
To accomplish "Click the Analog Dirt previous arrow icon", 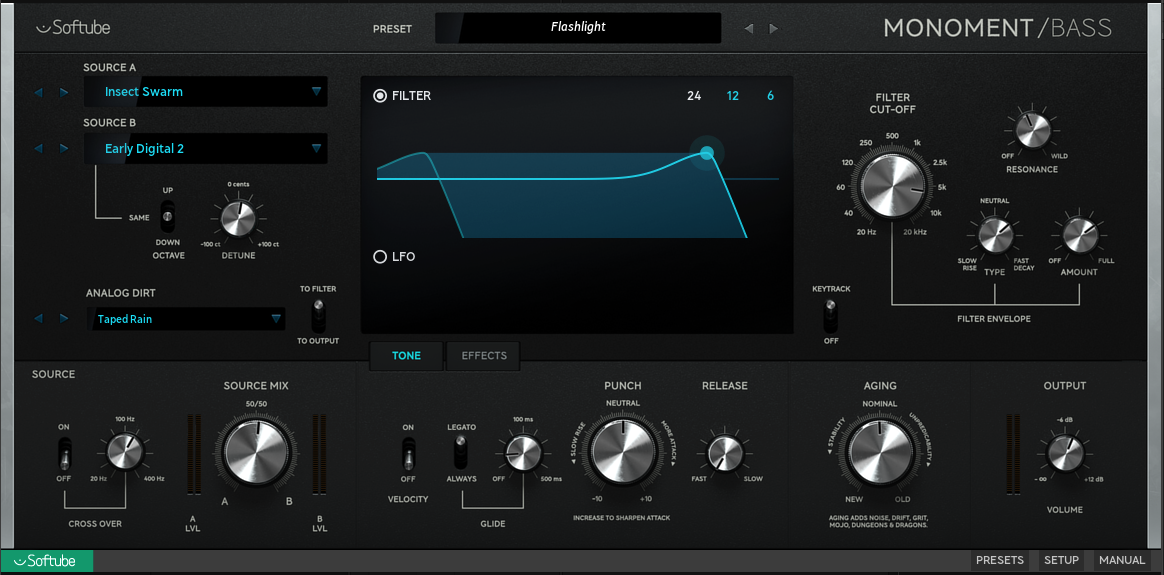I will pos(39,319).
